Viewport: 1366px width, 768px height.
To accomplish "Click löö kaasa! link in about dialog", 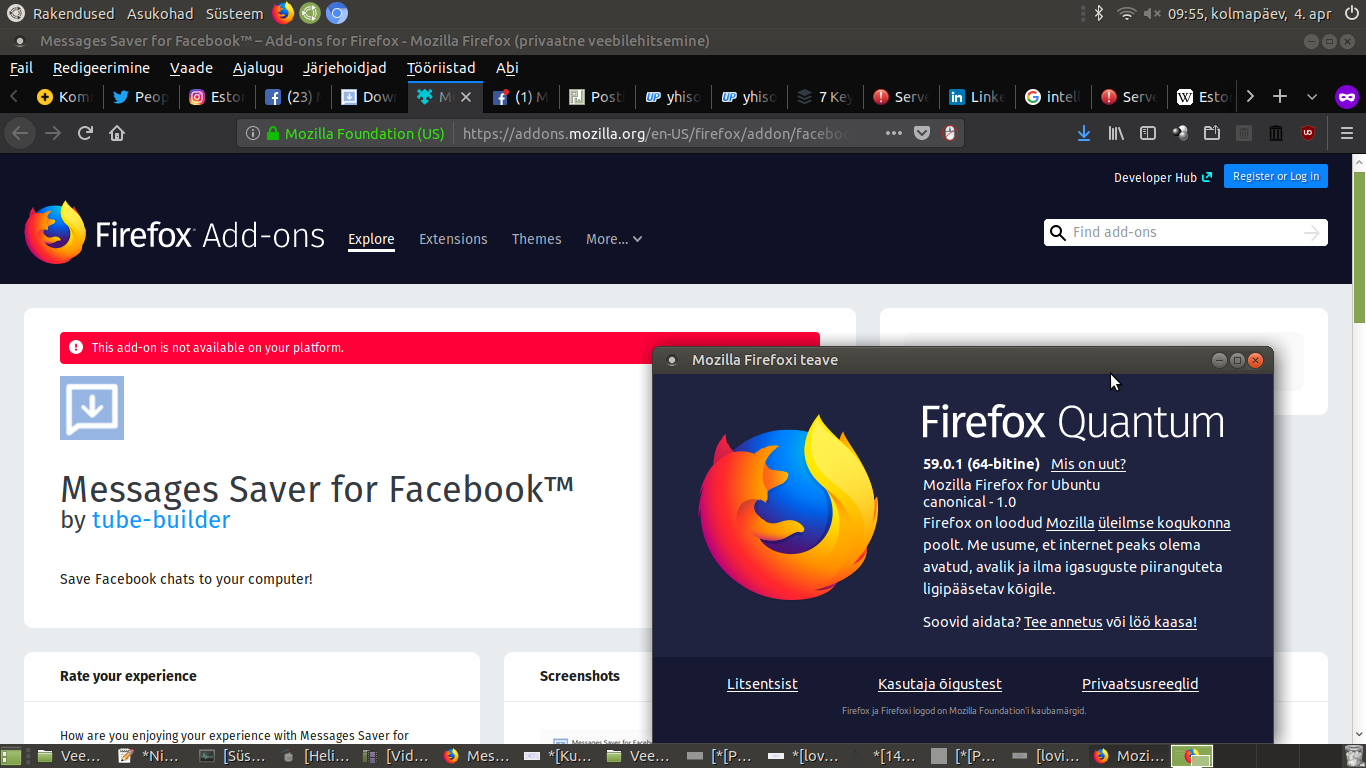I will click(x=1163, y=622).
